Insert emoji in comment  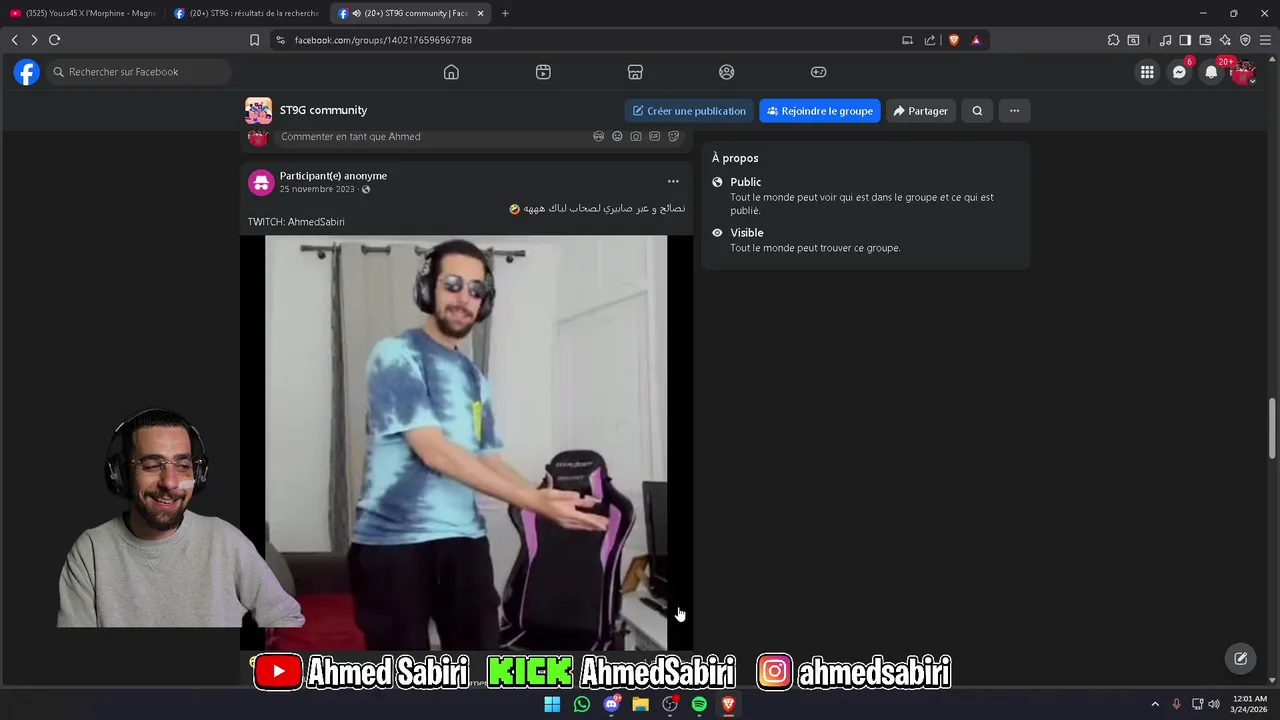[x=617, y=136]
